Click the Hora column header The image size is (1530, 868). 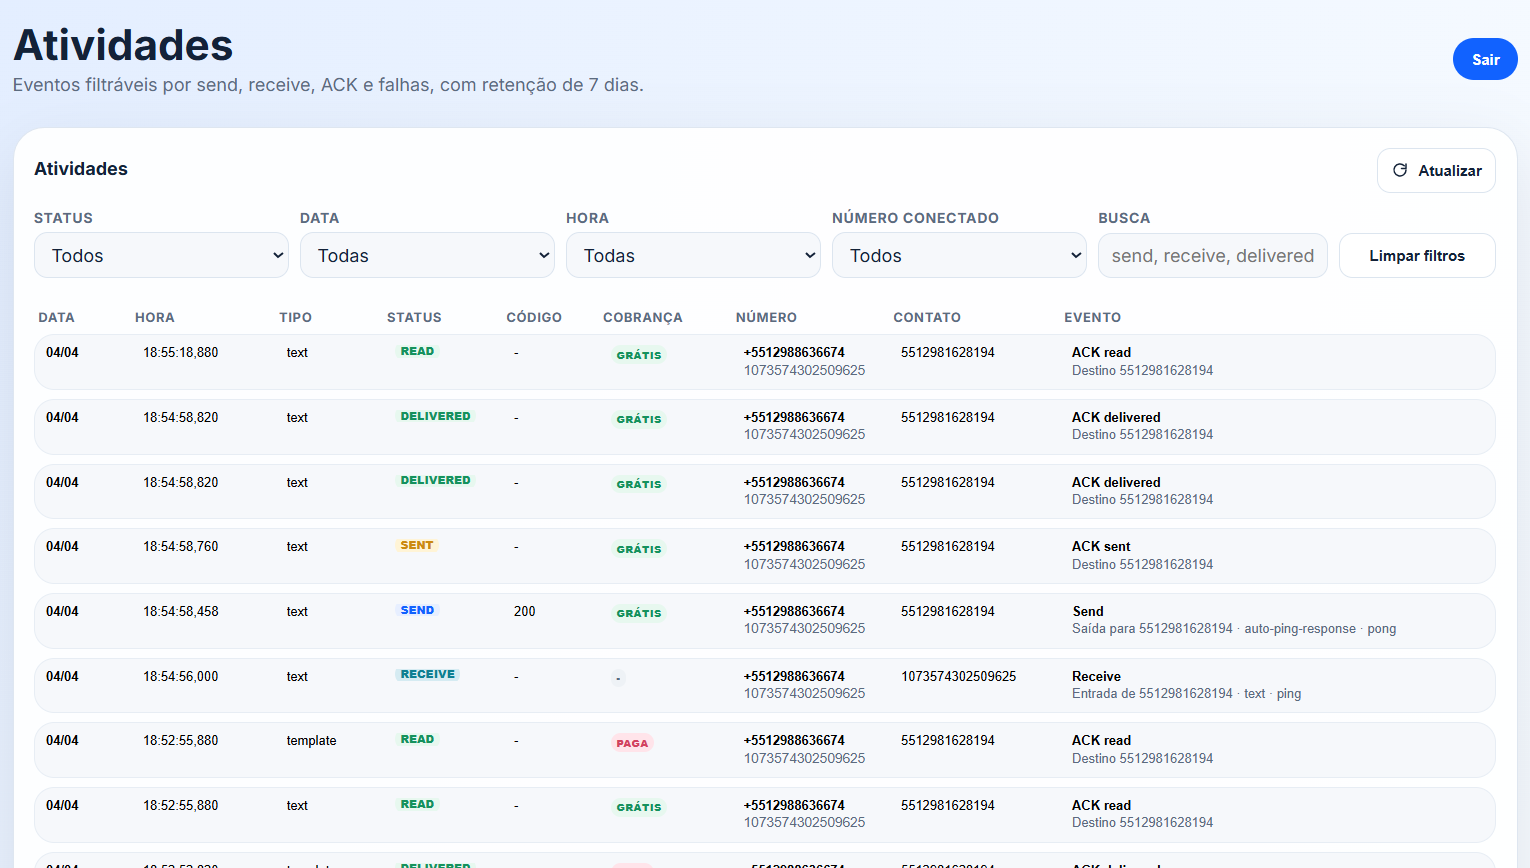pyautogui.click(x=155, y=317)
